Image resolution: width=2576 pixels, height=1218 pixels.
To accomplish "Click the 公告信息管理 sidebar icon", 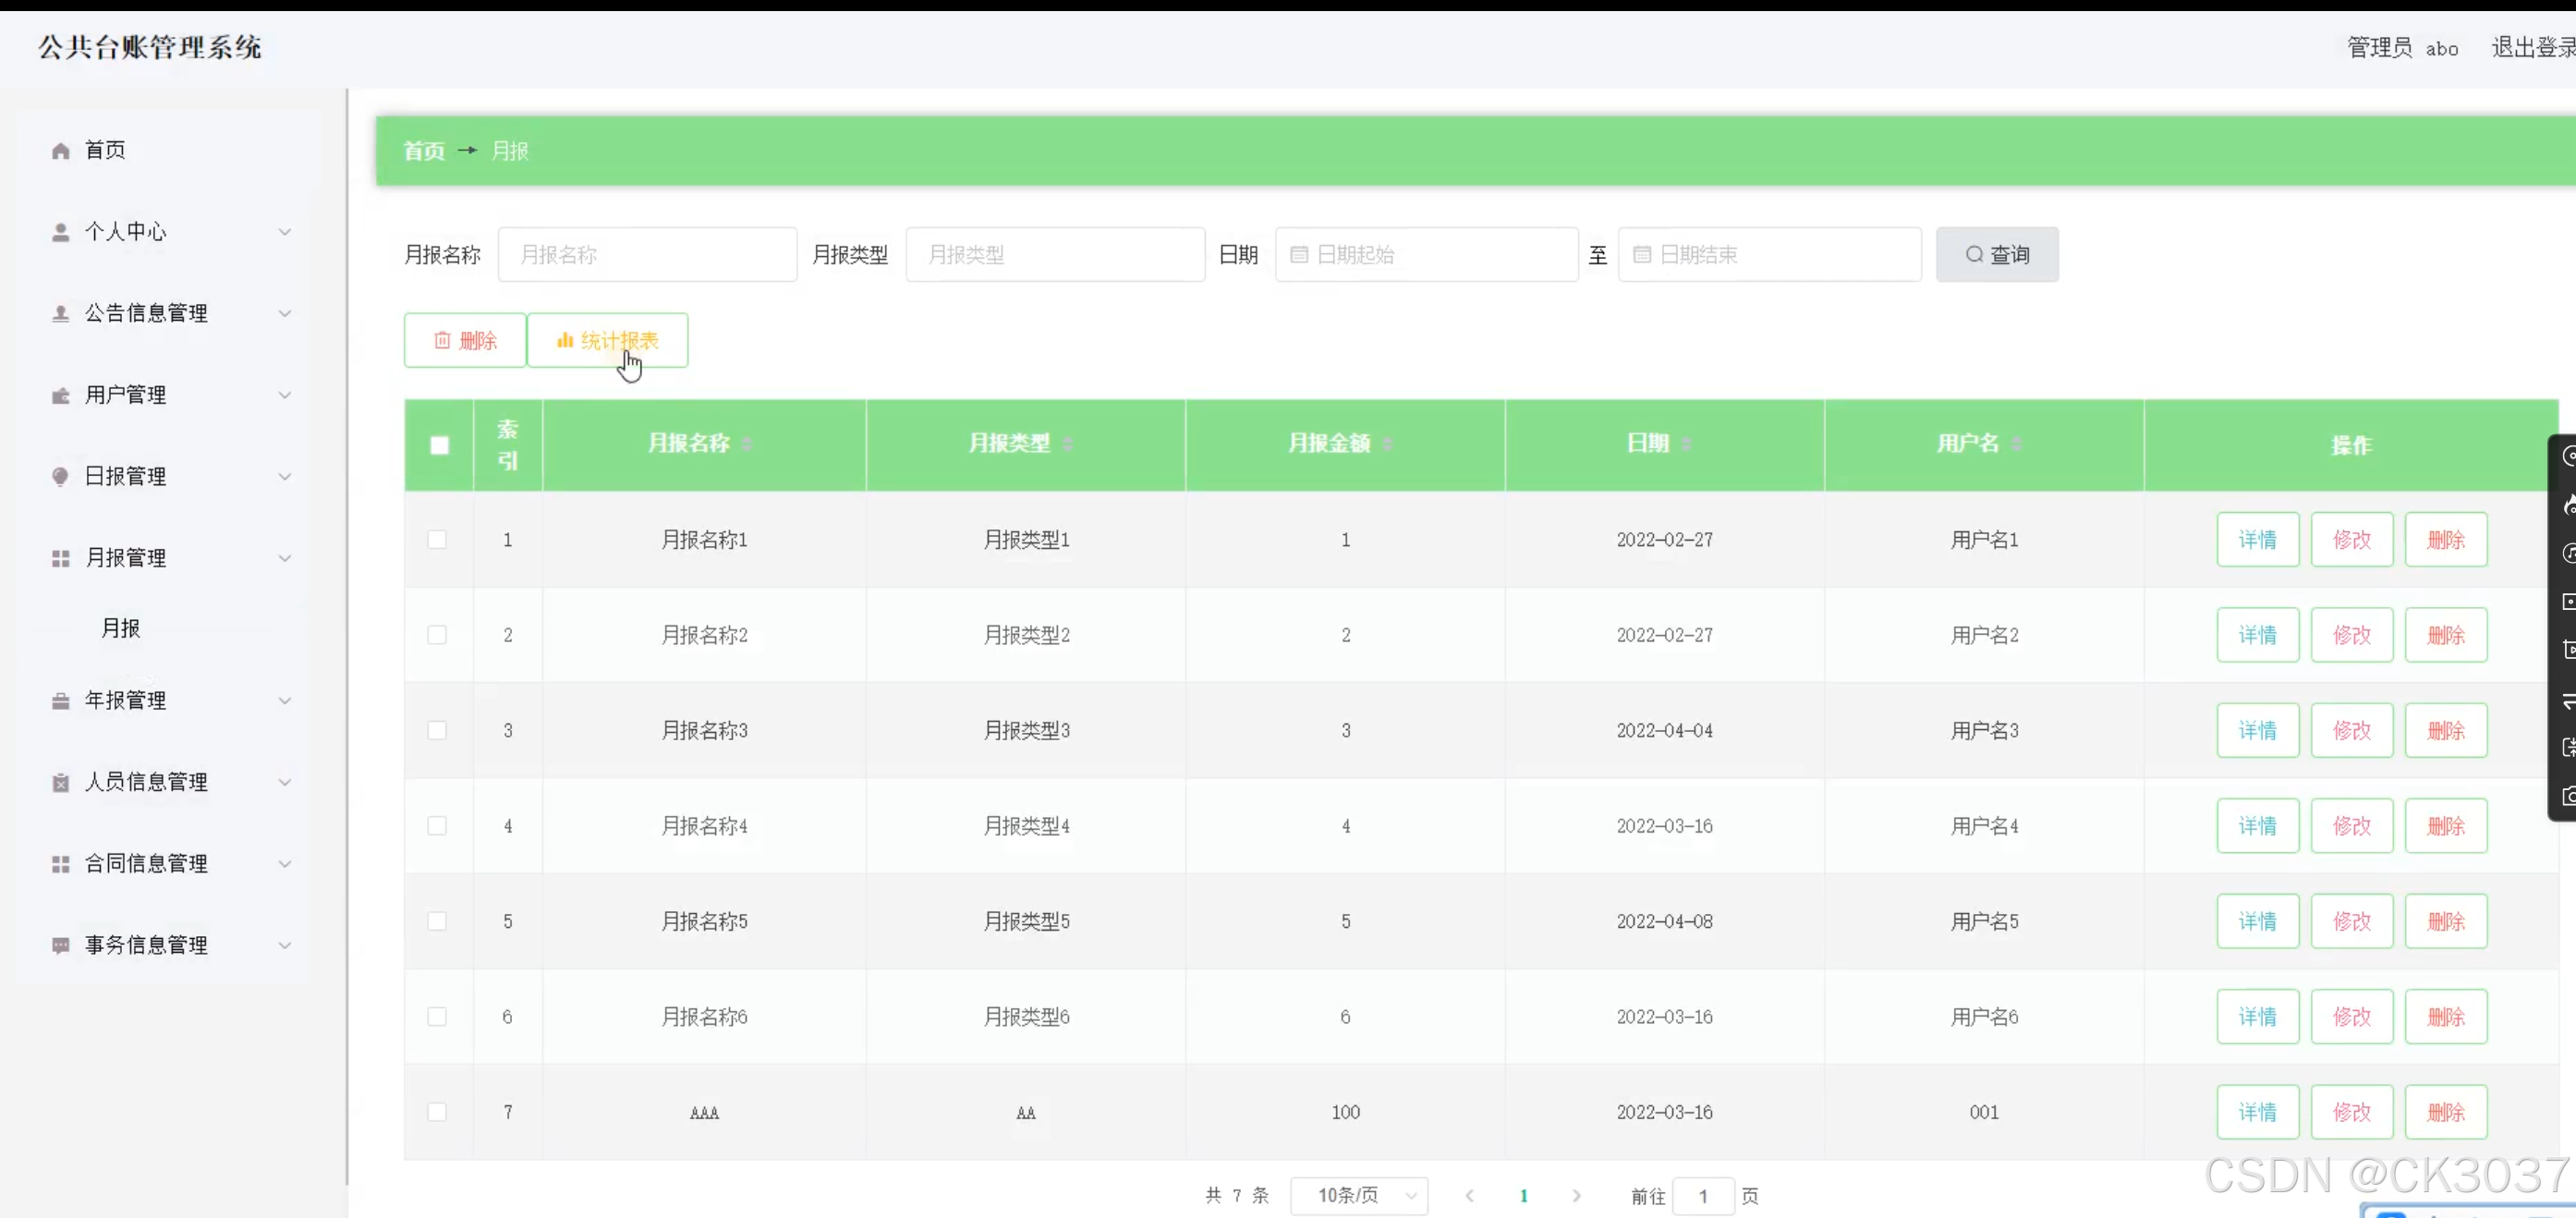I will (60, 314).
